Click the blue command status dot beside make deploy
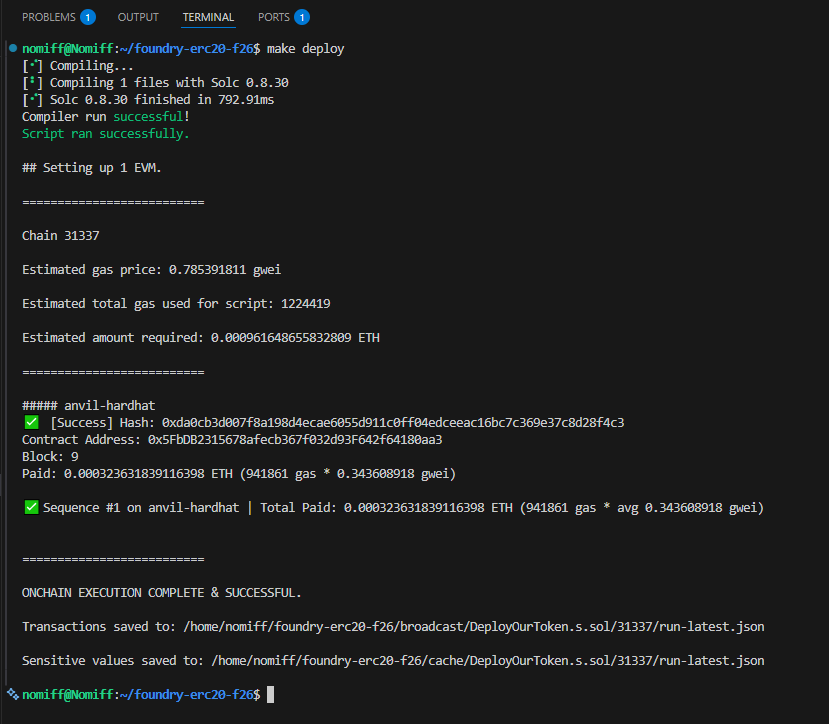This screenshot has width=829, height=724. point(13,49)
